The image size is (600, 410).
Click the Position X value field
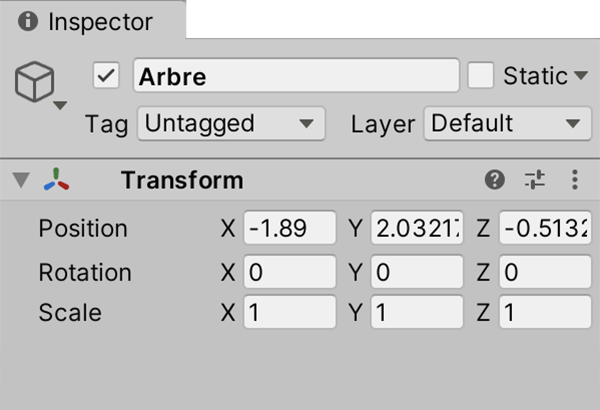coord(290,228)
